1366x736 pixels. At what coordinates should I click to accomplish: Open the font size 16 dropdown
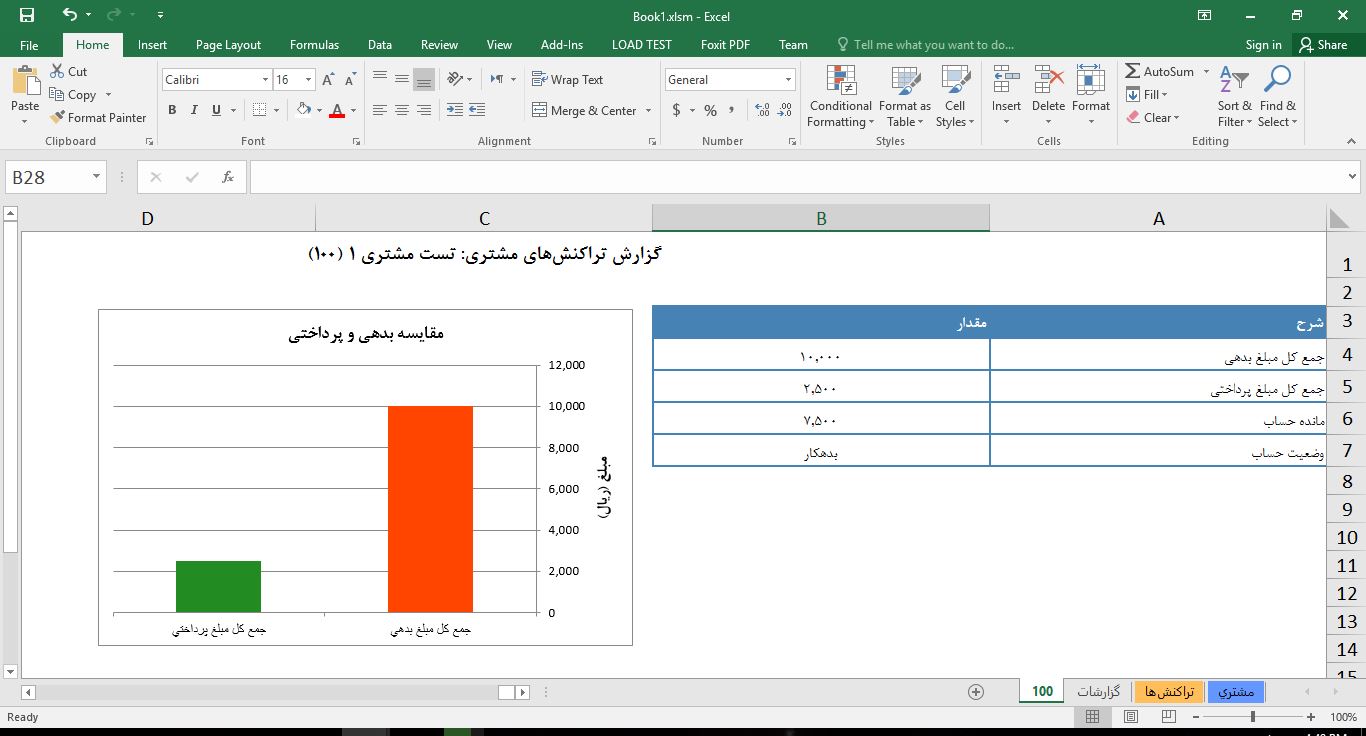click(308, 80)
